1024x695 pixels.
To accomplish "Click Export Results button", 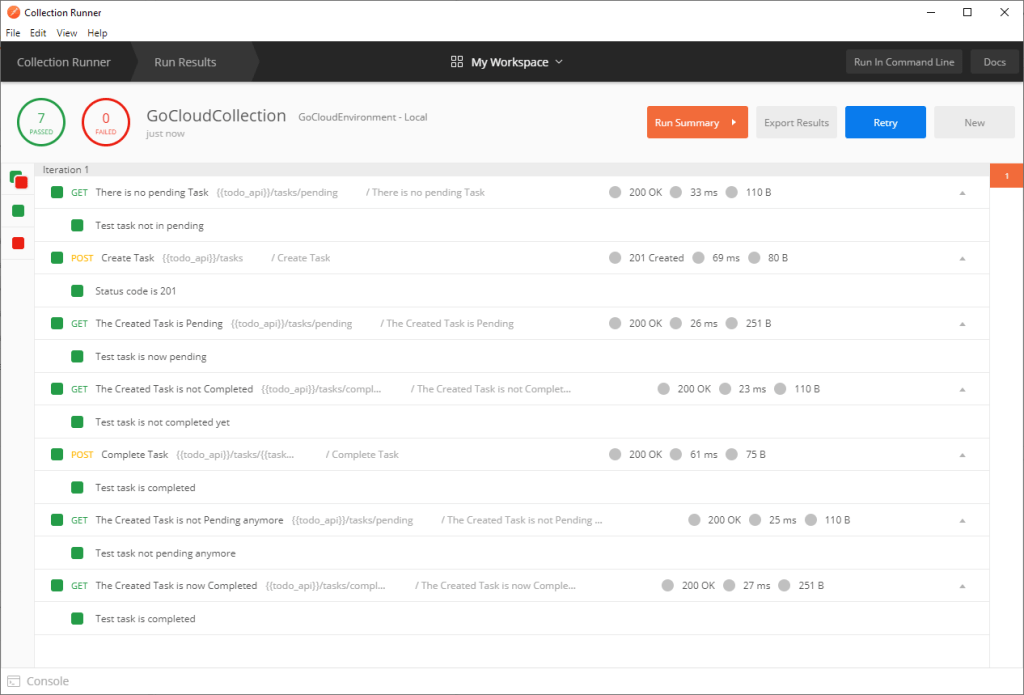I will tap(796, 122).
